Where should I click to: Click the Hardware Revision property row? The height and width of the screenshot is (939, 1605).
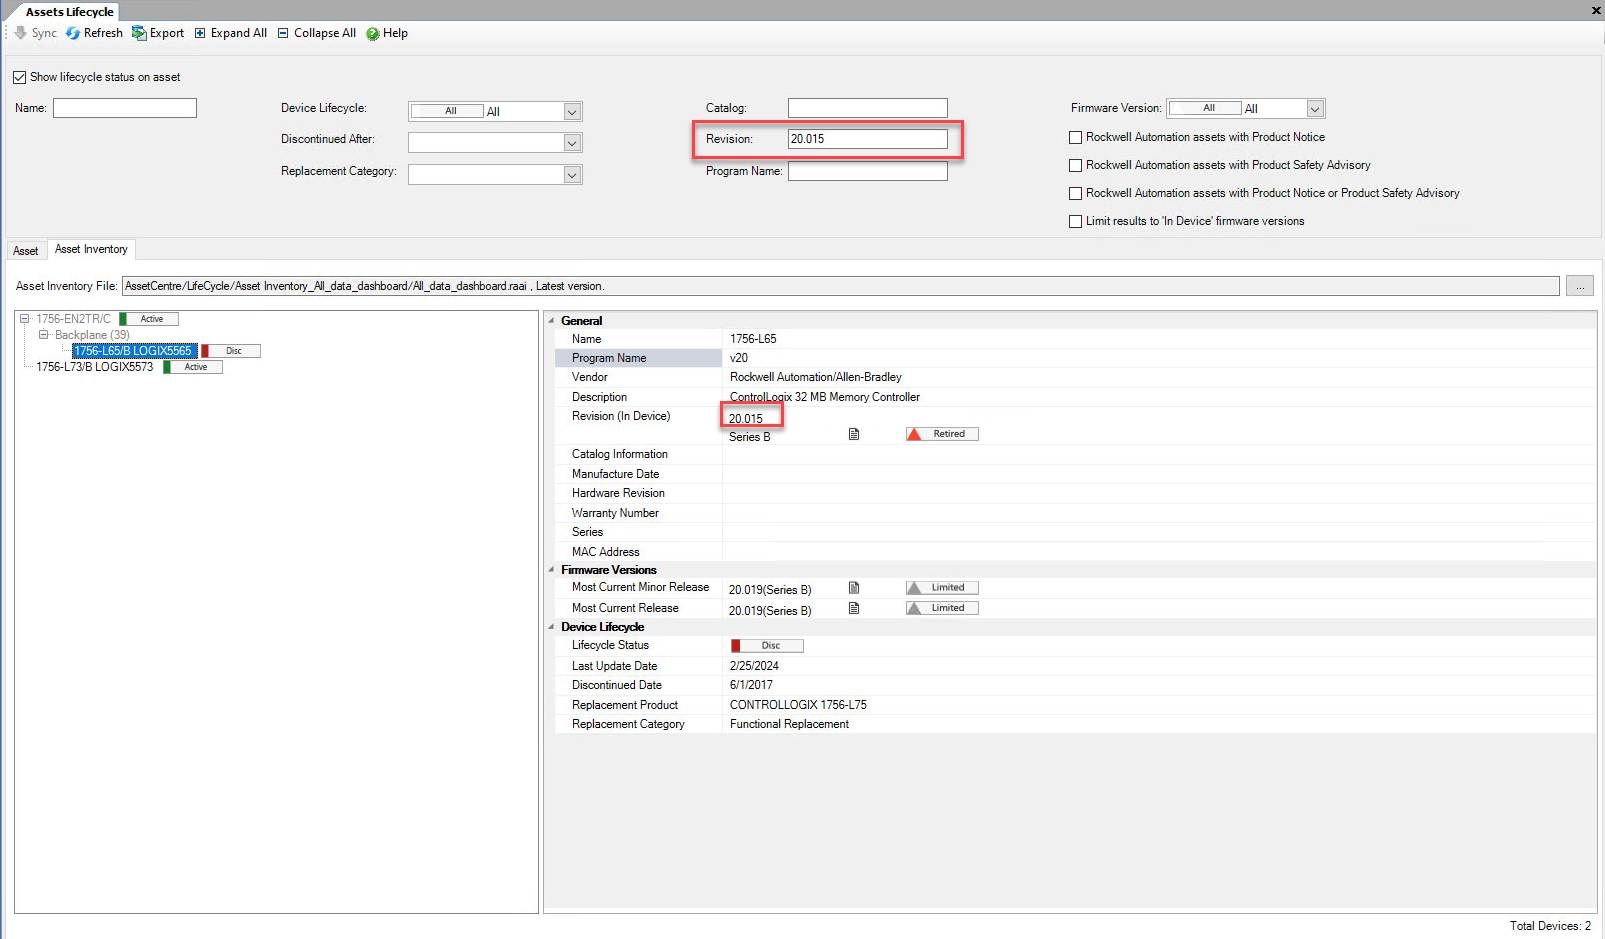click(x=1075, y=493)
